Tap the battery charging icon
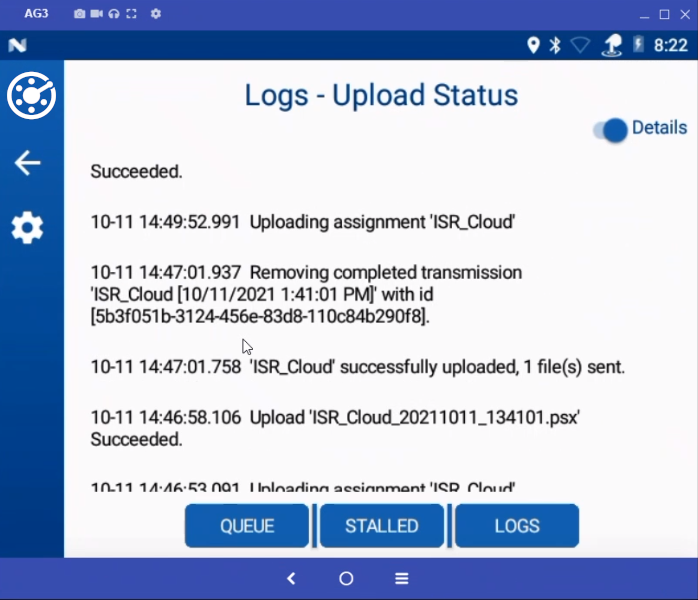Image resolution: width=698 pixels, height=600 pixels. click(x=638, y=45)
